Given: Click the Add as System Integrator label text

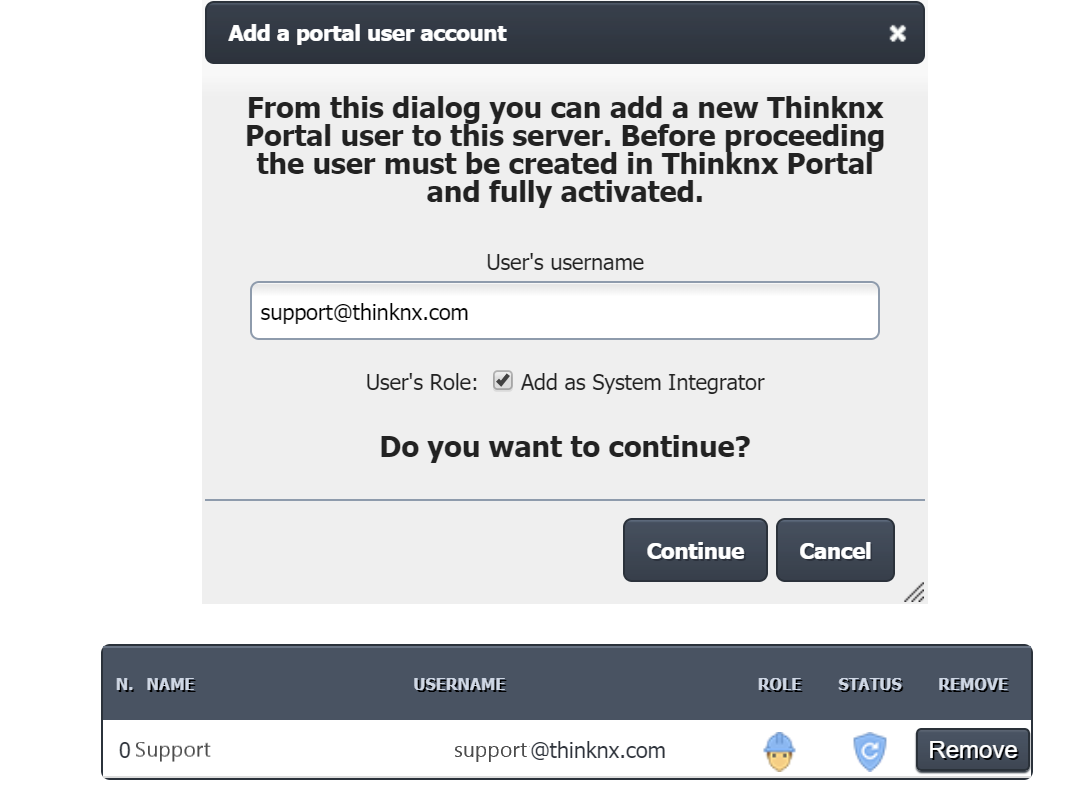Looking at the screenshot, I should [x=642, y=382].
